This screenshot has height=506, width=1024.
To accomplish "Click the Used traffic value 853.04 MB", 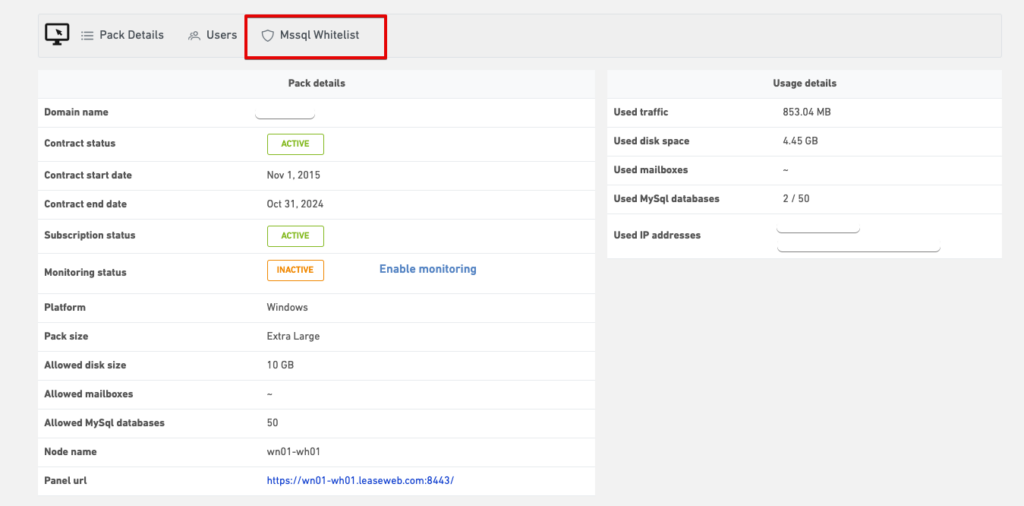I will coord(807,112).
